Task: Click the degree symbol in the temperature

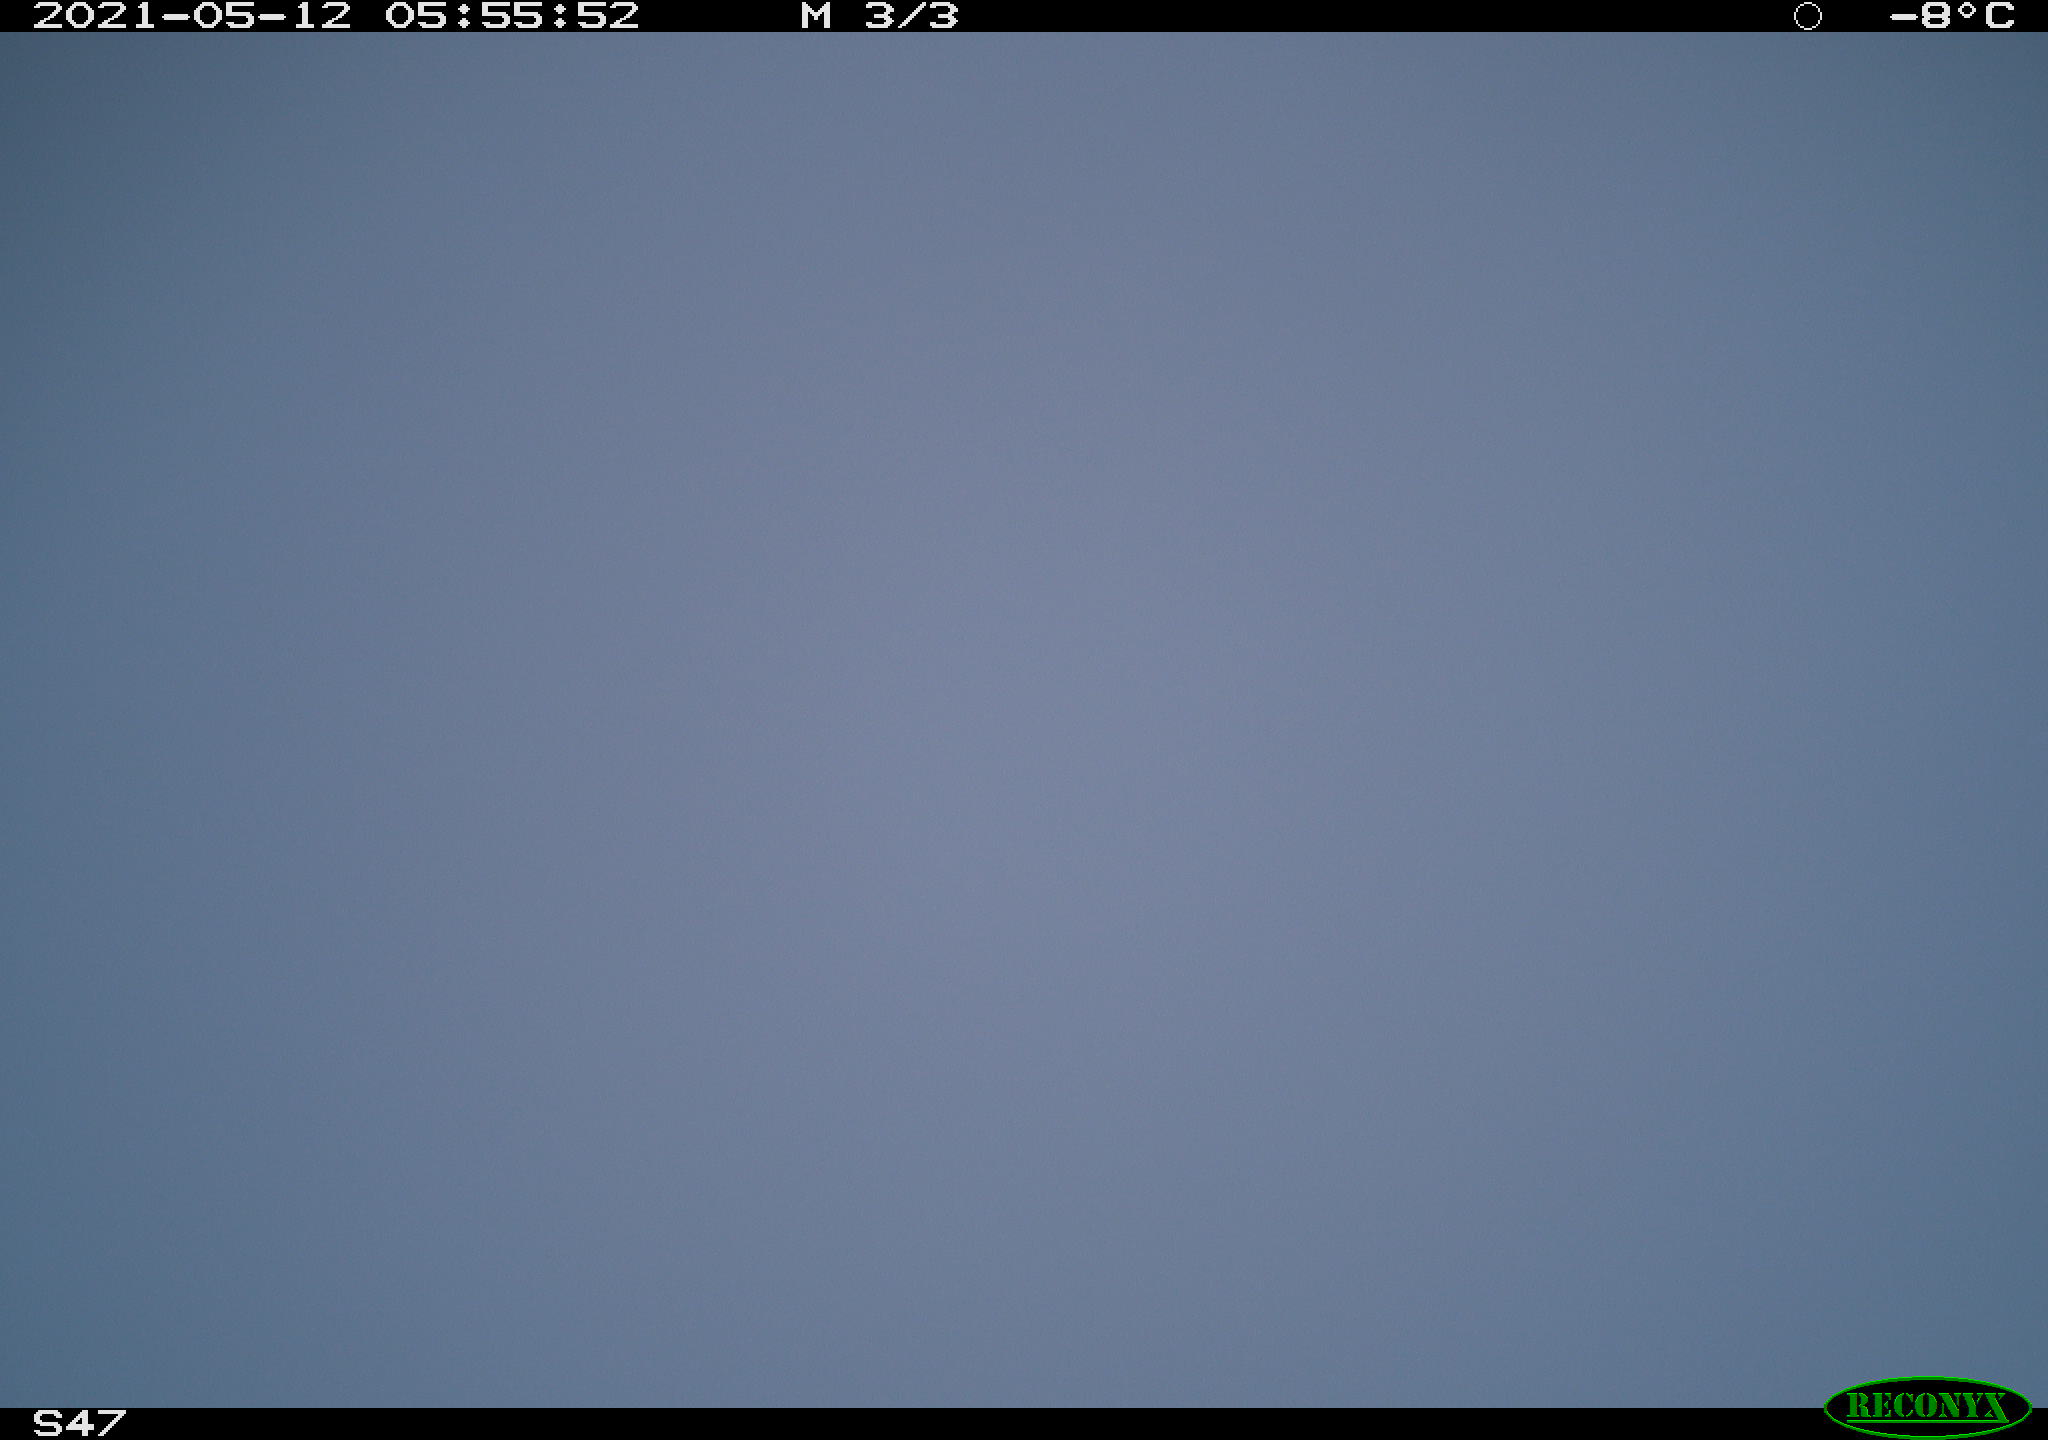Action: point(1969,10)
